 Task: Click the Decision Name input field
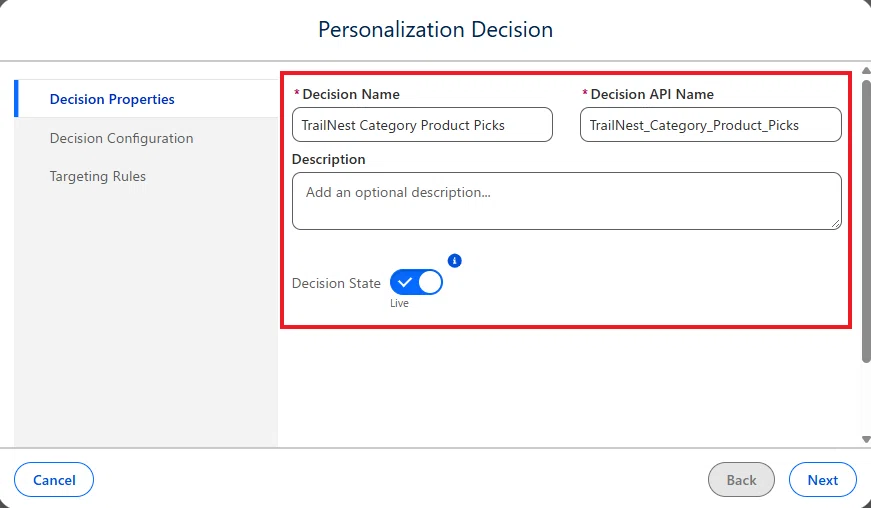pos(422,125)
